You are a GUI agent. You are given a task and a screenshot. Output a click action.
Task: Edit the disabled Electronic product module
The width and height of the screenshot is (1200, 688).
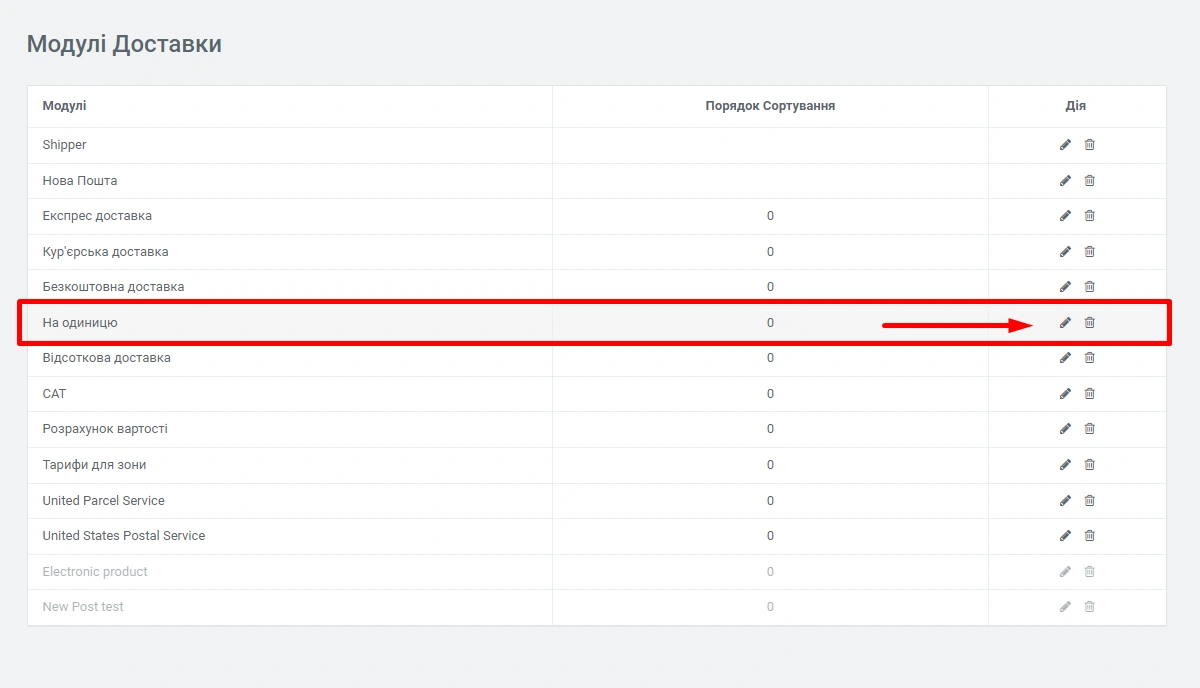1065,572
